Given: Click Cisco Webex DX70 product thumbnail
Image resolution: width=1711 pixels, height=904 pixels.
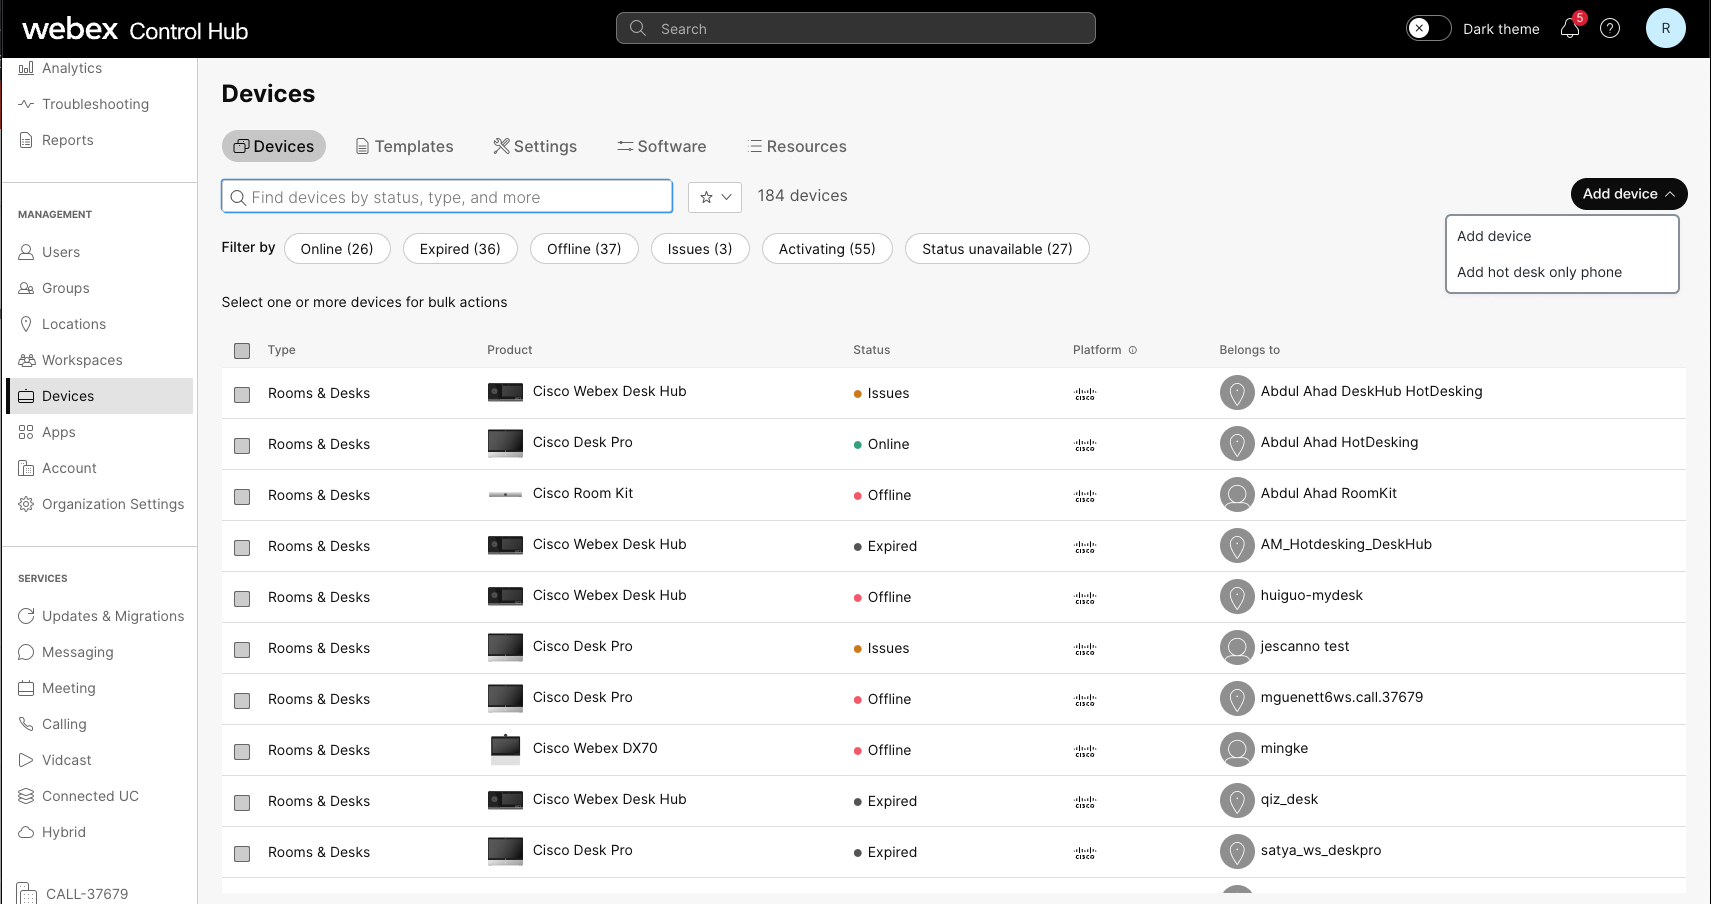Looking at the screenshot, I should point(505,749).
